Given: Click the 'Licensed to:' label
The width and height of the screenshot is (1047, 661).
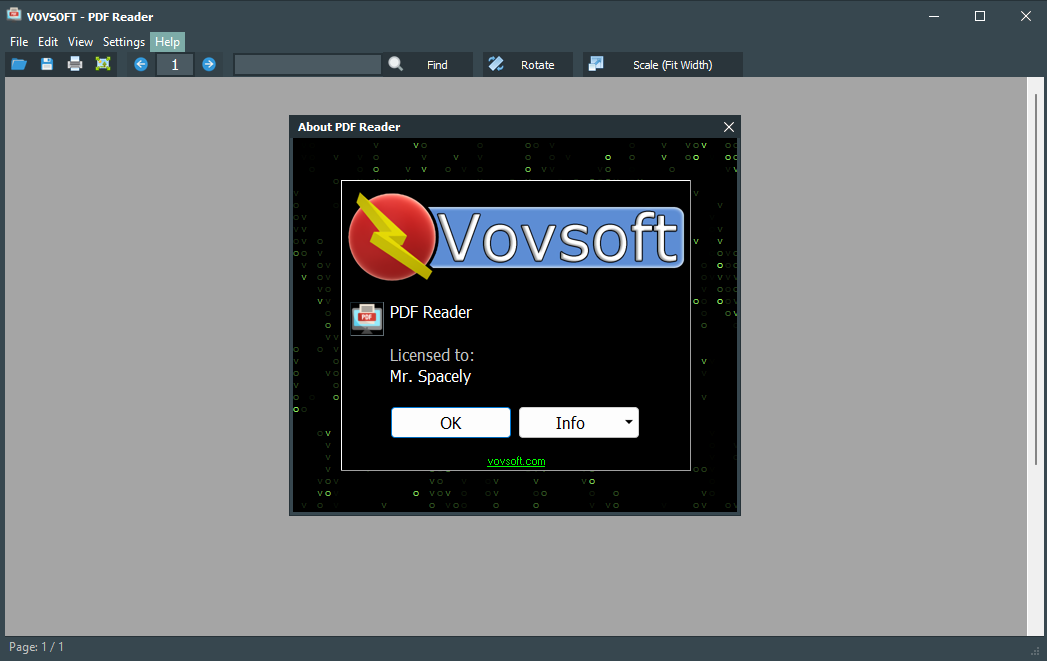Looking at the screenshot, I should 432,355.
